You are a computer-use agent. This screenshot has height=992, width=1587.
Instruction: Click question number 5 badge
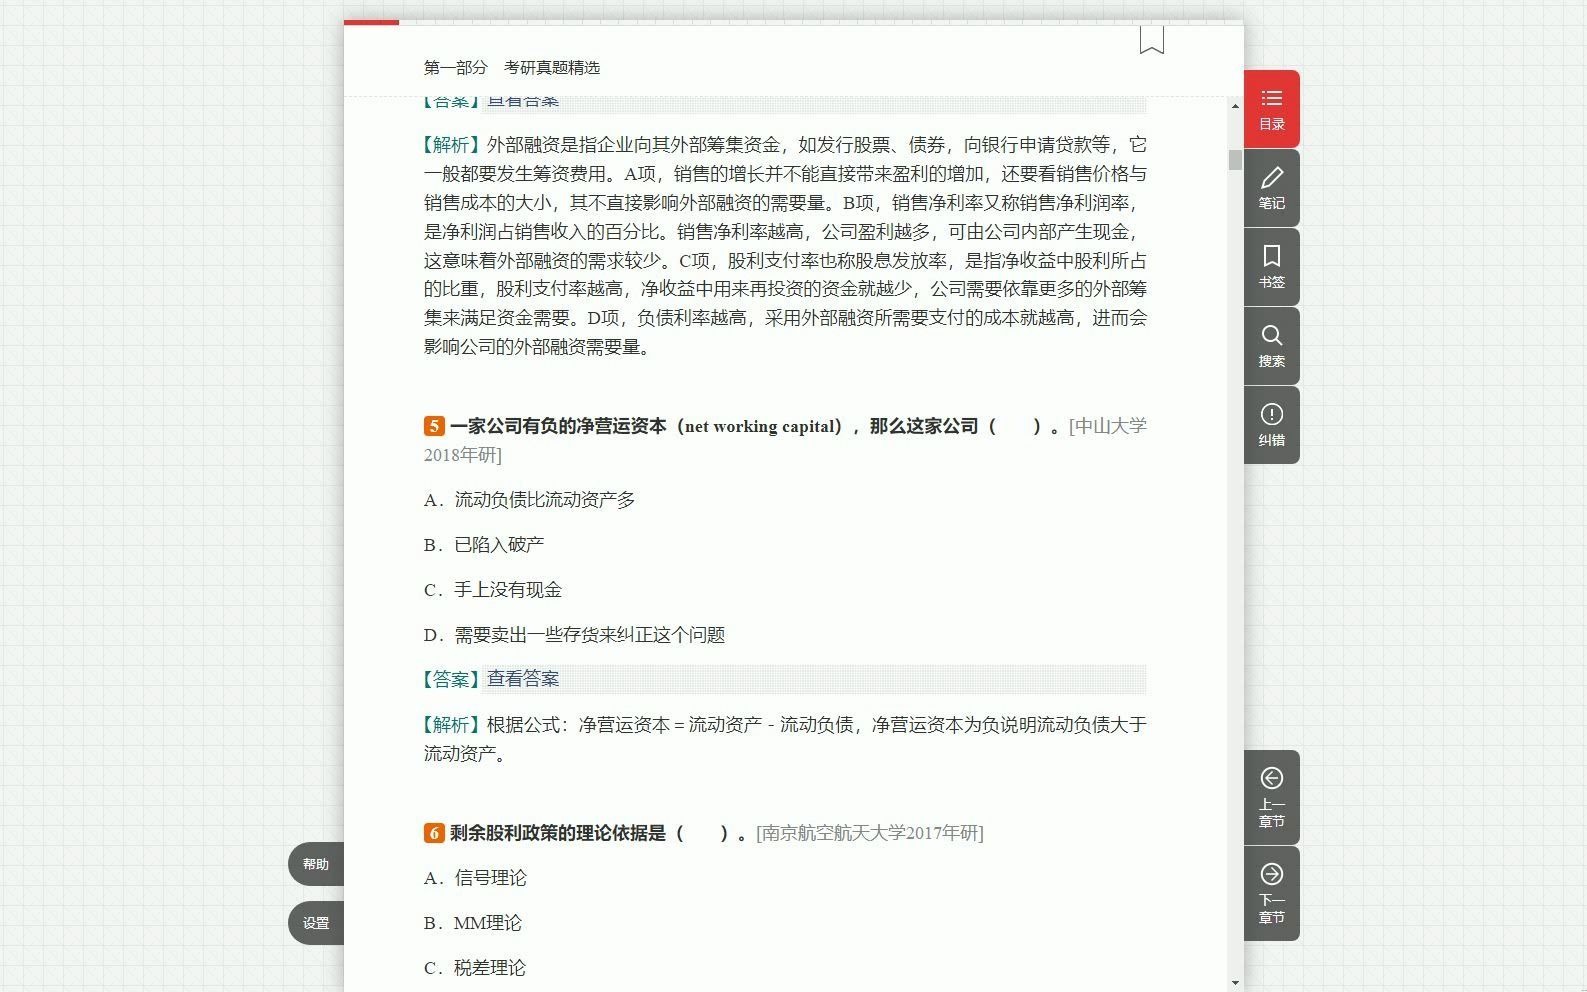434,426
